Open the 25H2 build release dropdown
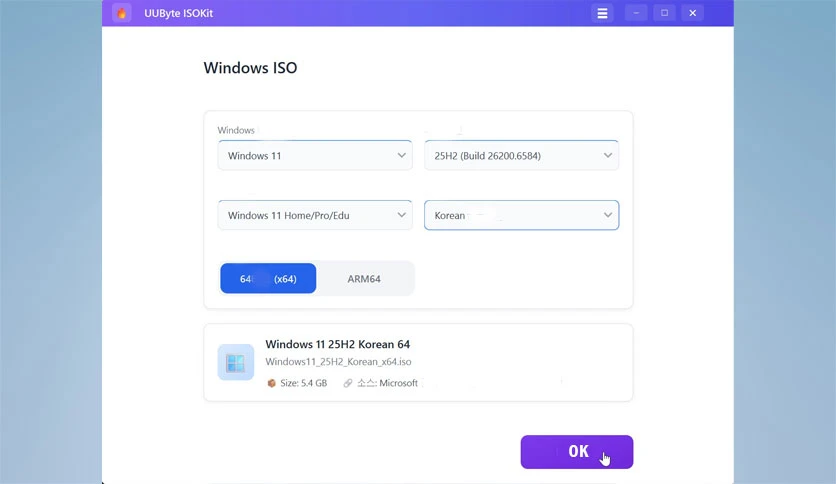The height and width of the screenshot is (484, 836). [521, 156]
